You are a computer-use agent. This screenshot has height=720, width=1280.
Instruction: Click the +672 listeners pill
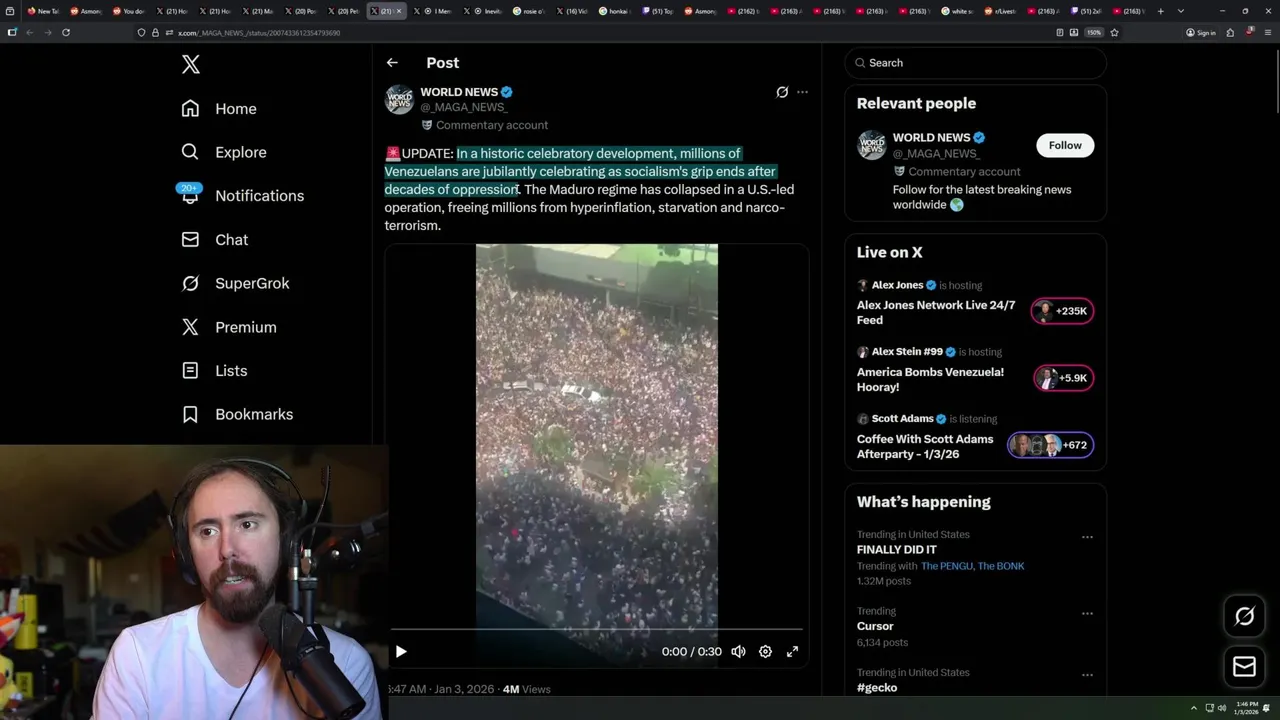pos(1051,445)
